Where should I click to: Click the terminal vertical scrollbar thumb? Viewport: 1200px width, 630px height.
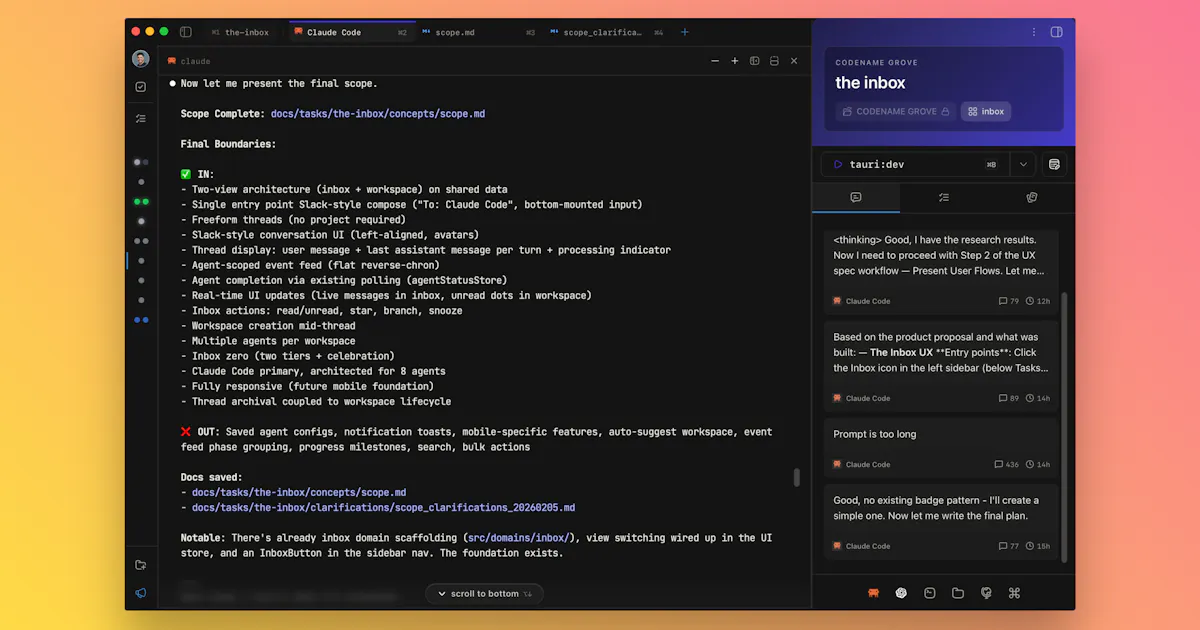tap(797, 477)
